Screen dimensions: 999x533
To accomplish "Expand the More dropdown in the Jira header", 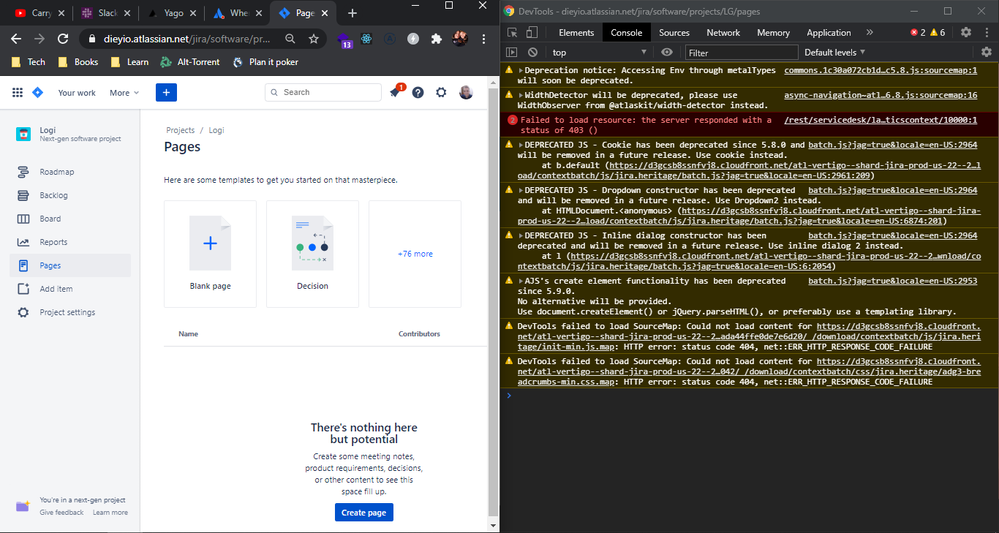I will click(124, 93).
